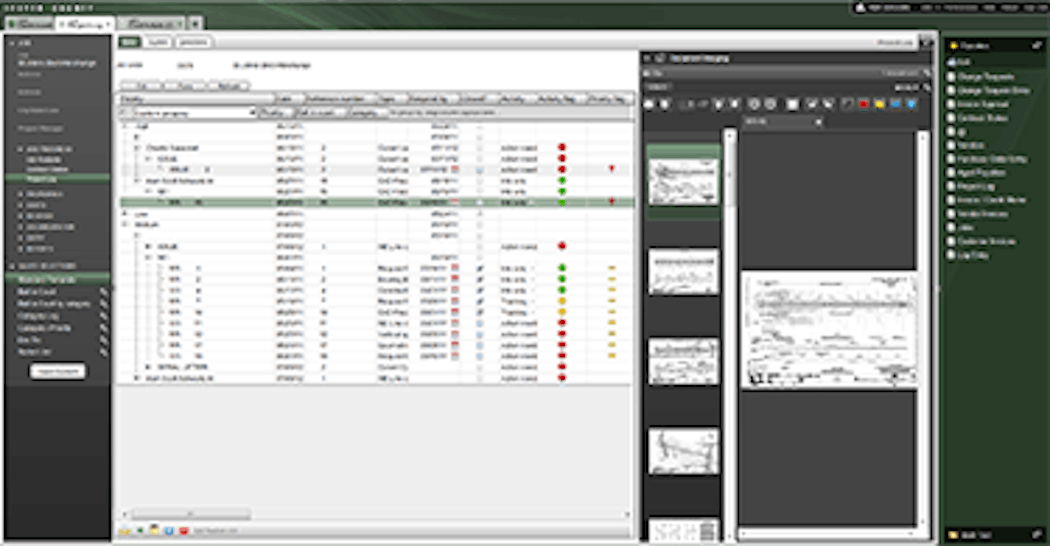Select the second page thumbnail in imaging panel
Screen dimensions: 1050x546
click(683, 271)
